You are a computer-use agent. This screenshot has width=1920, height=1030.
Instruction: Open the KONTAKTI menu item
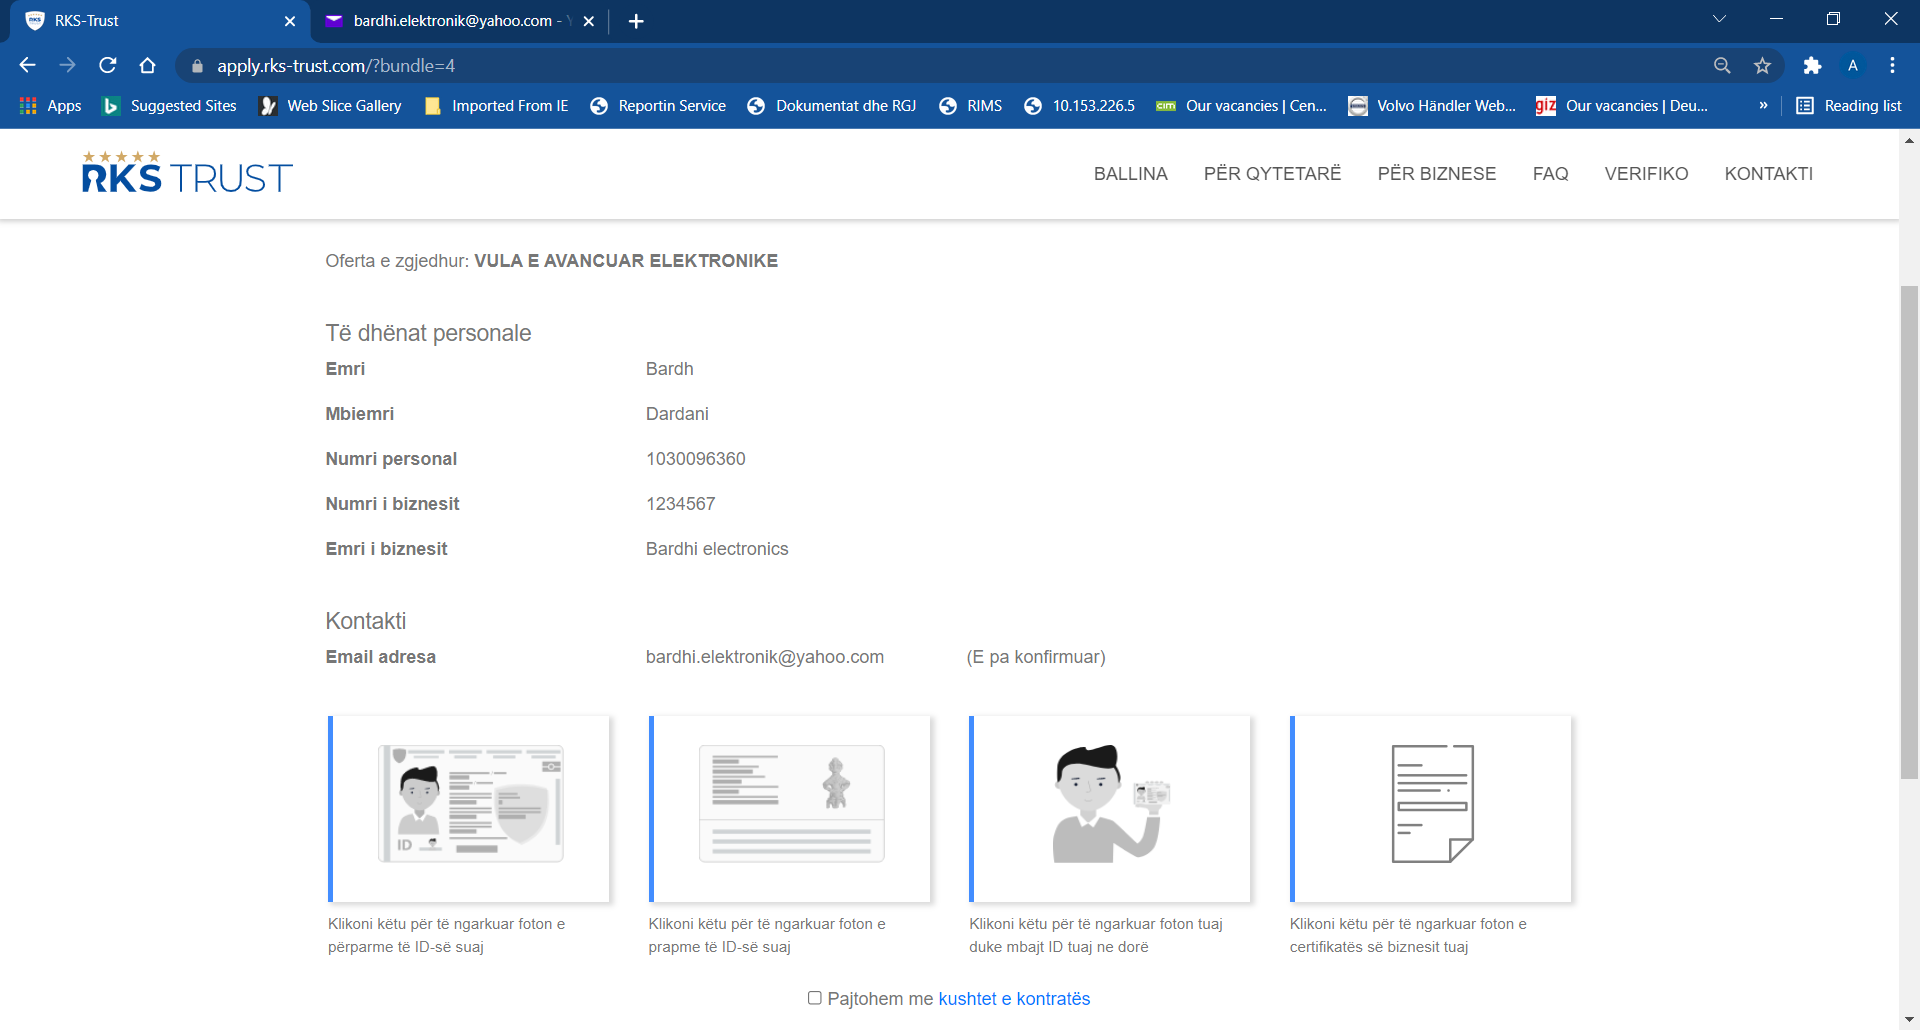click(x=1768, y=174)
